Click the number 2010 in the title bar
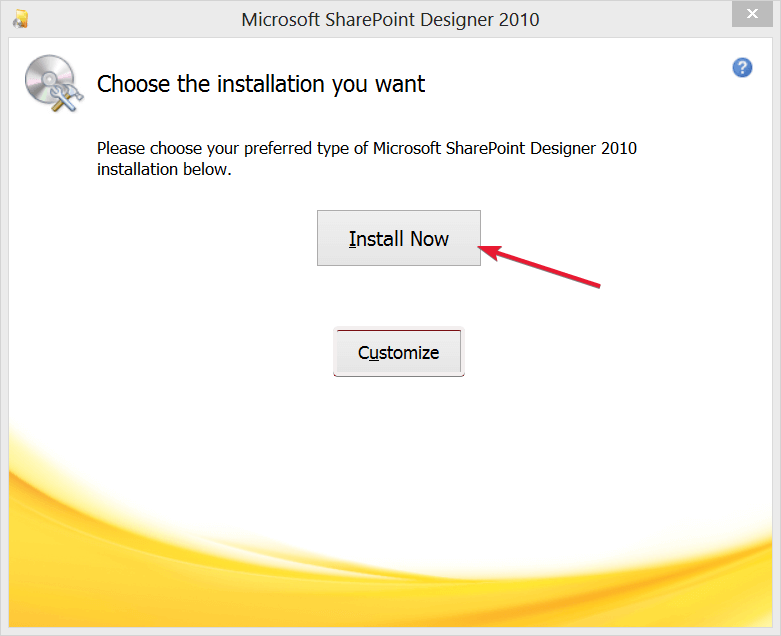 (x=519, y=19)
